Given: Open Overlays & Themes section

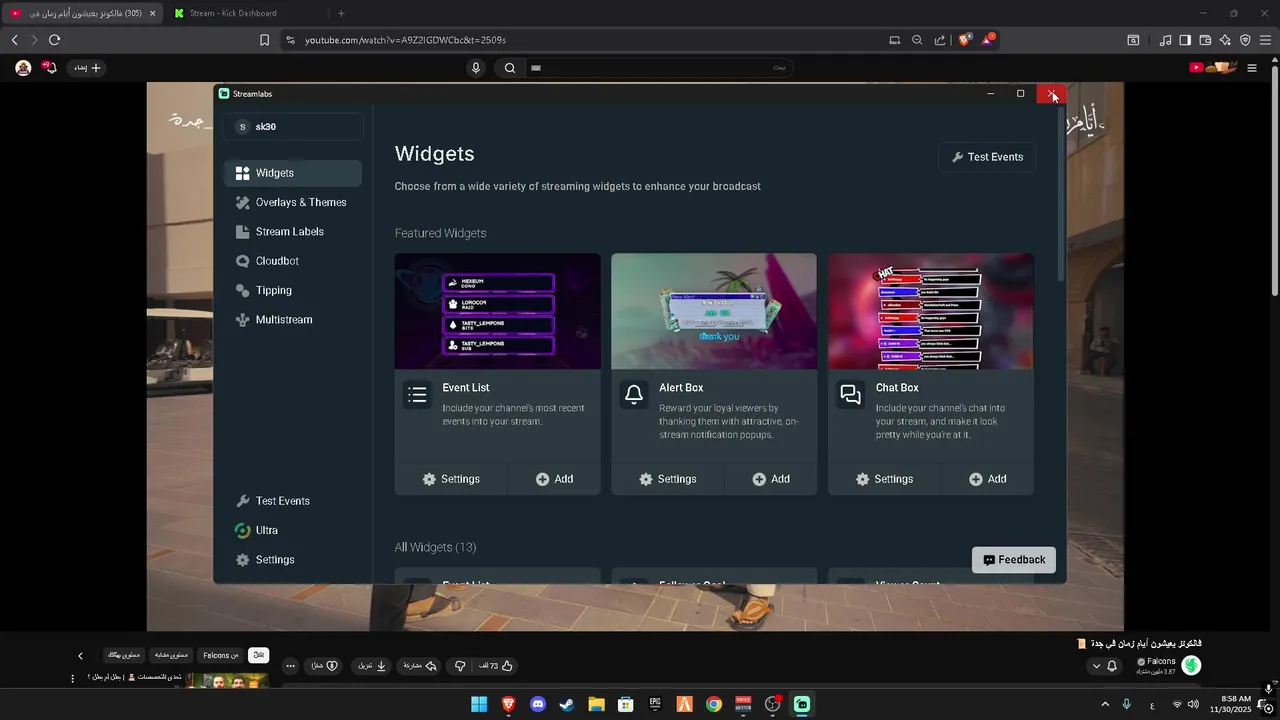Looking at the screenshot, I should coord(293,202).
